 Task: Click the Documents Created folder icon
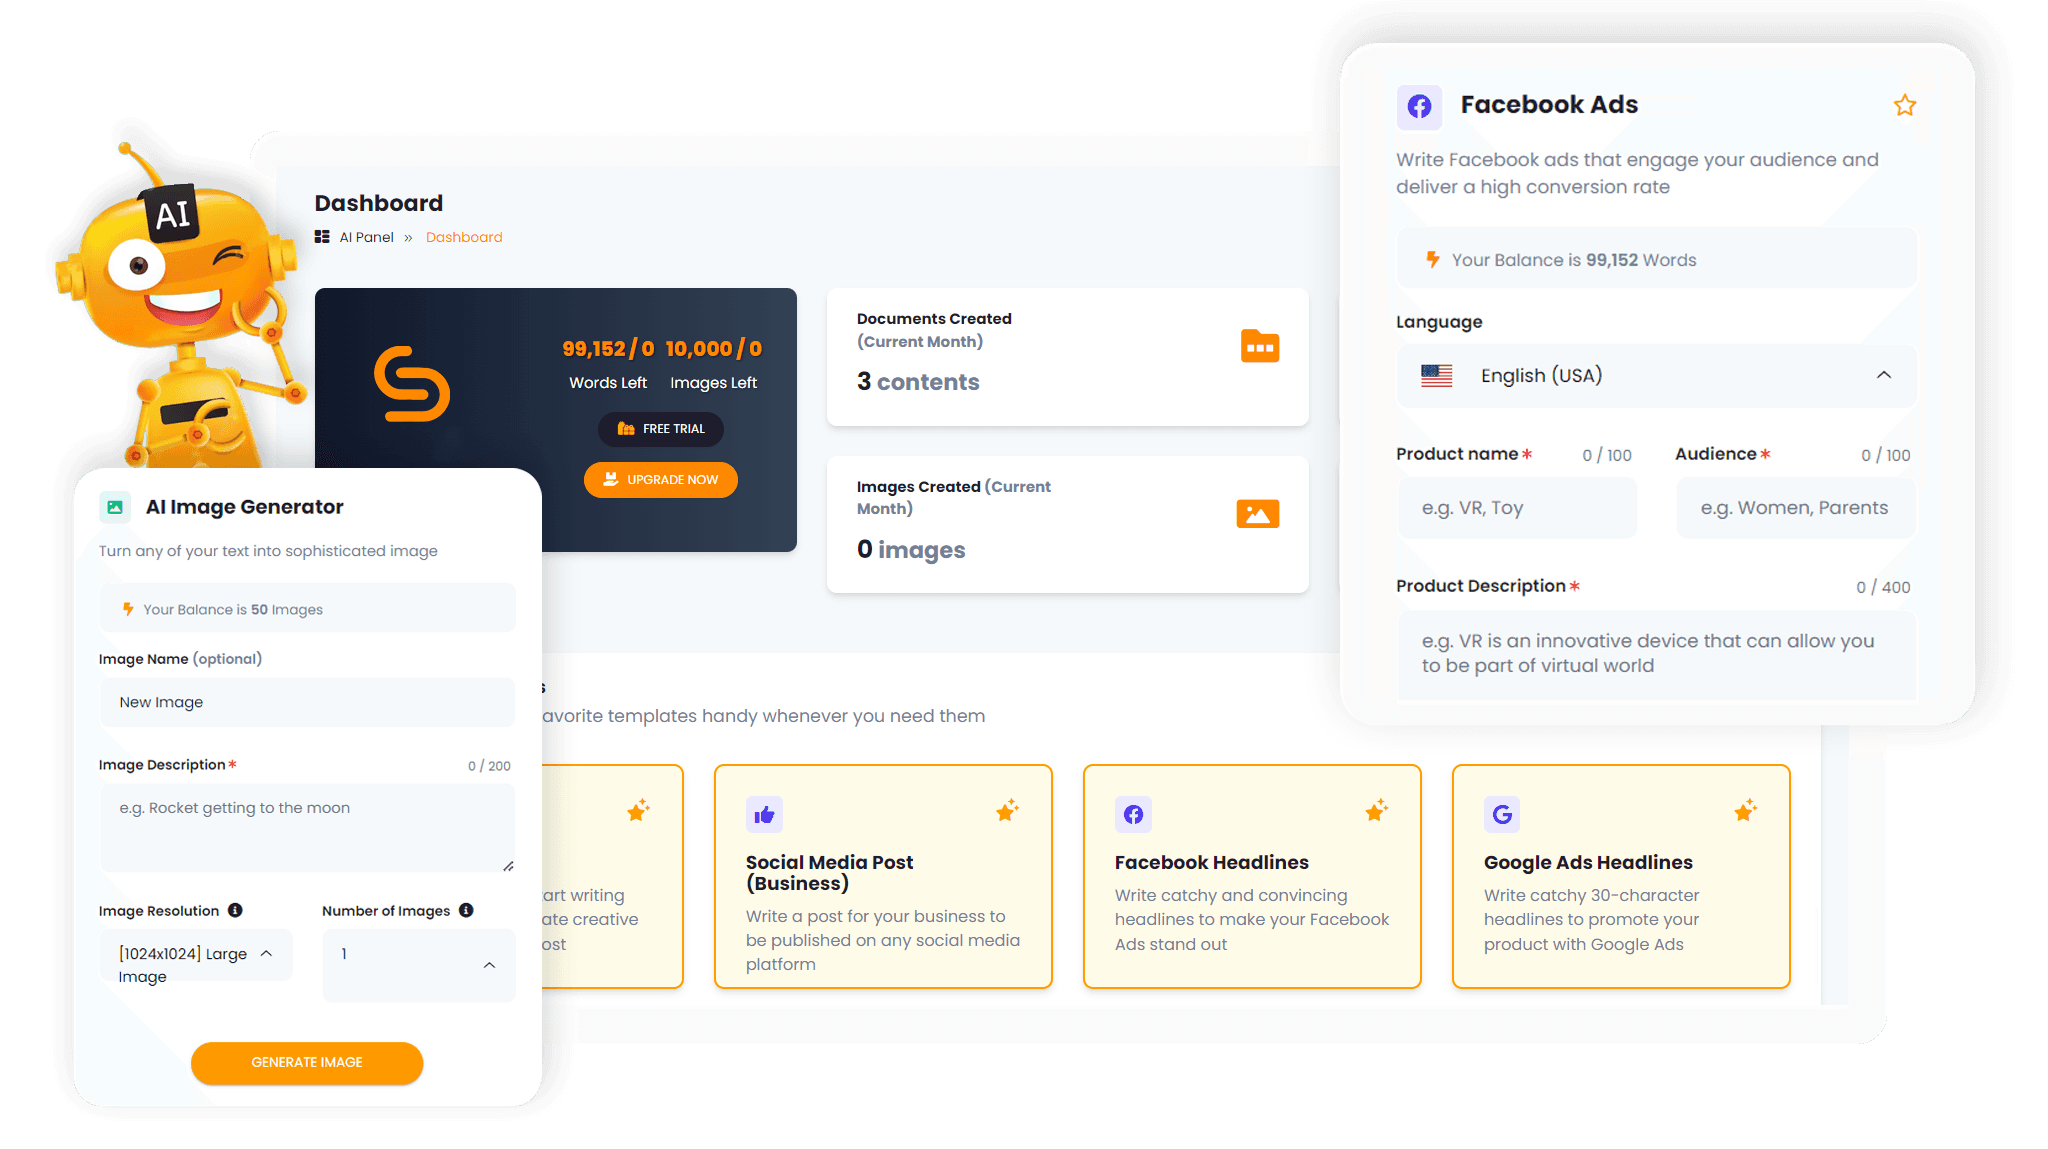tap(1260, 346)
